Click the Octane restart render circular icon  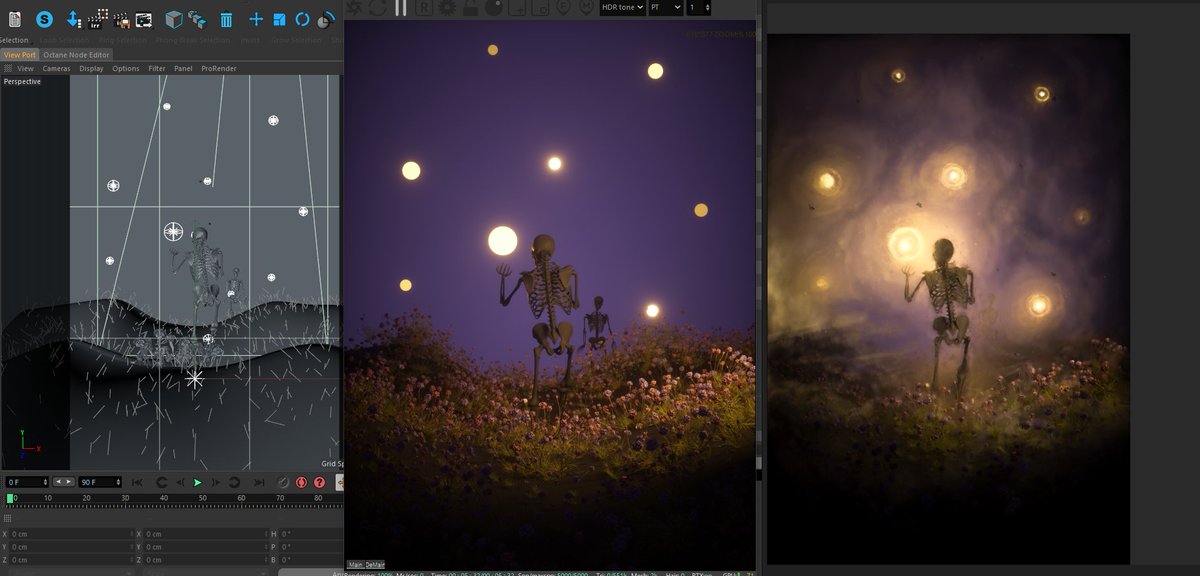[378, 7]
